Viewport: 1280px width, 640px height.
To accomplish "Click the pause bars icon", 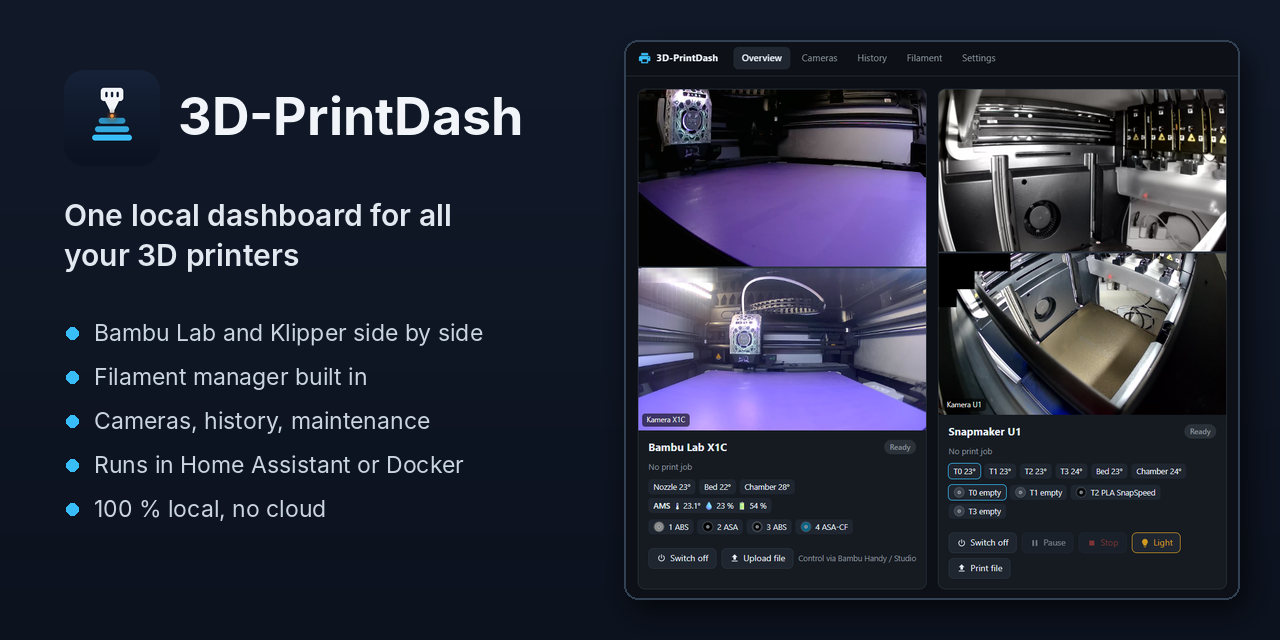I will (x=1035, y=543).
